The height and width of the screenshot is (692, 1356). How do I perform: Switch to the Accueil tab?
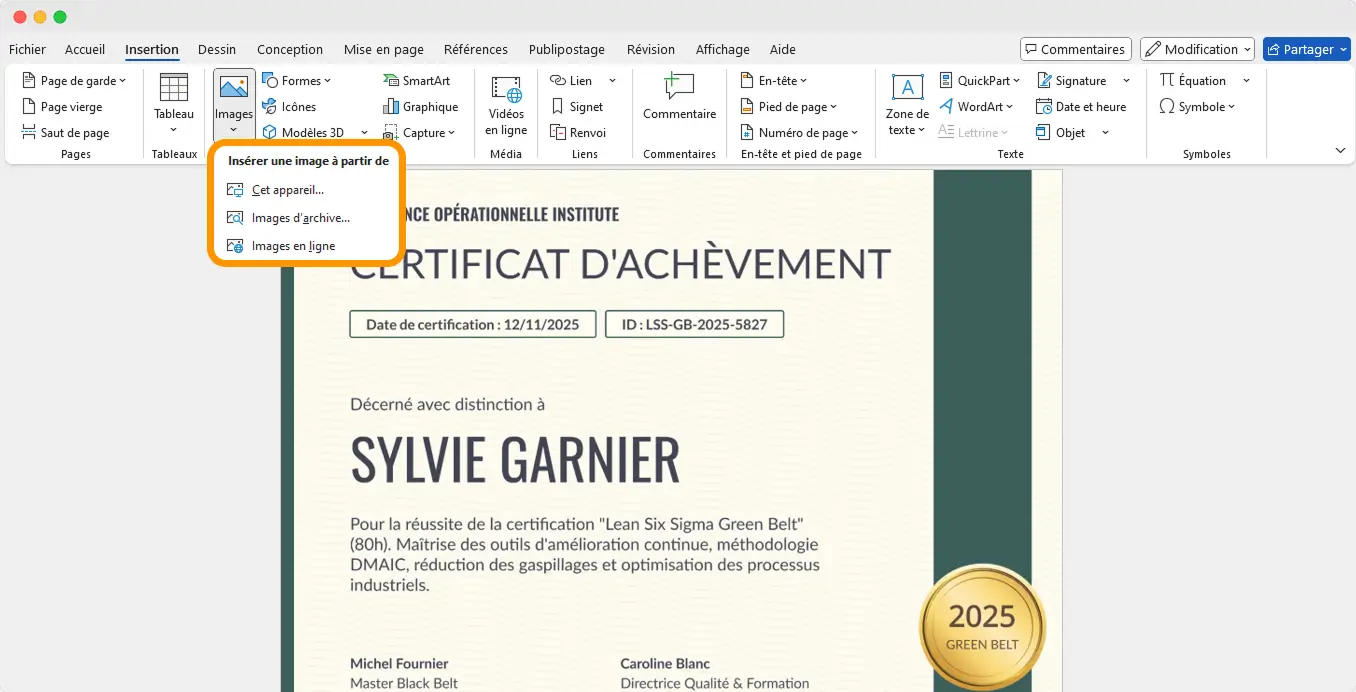tap(85, 49)
